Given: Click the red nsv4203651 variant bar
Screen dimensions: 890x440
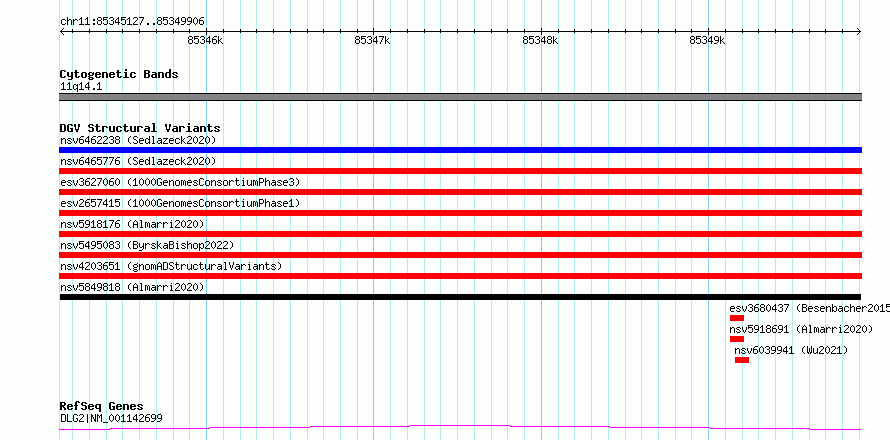Looking at the screenshot, I should [460, 276].
